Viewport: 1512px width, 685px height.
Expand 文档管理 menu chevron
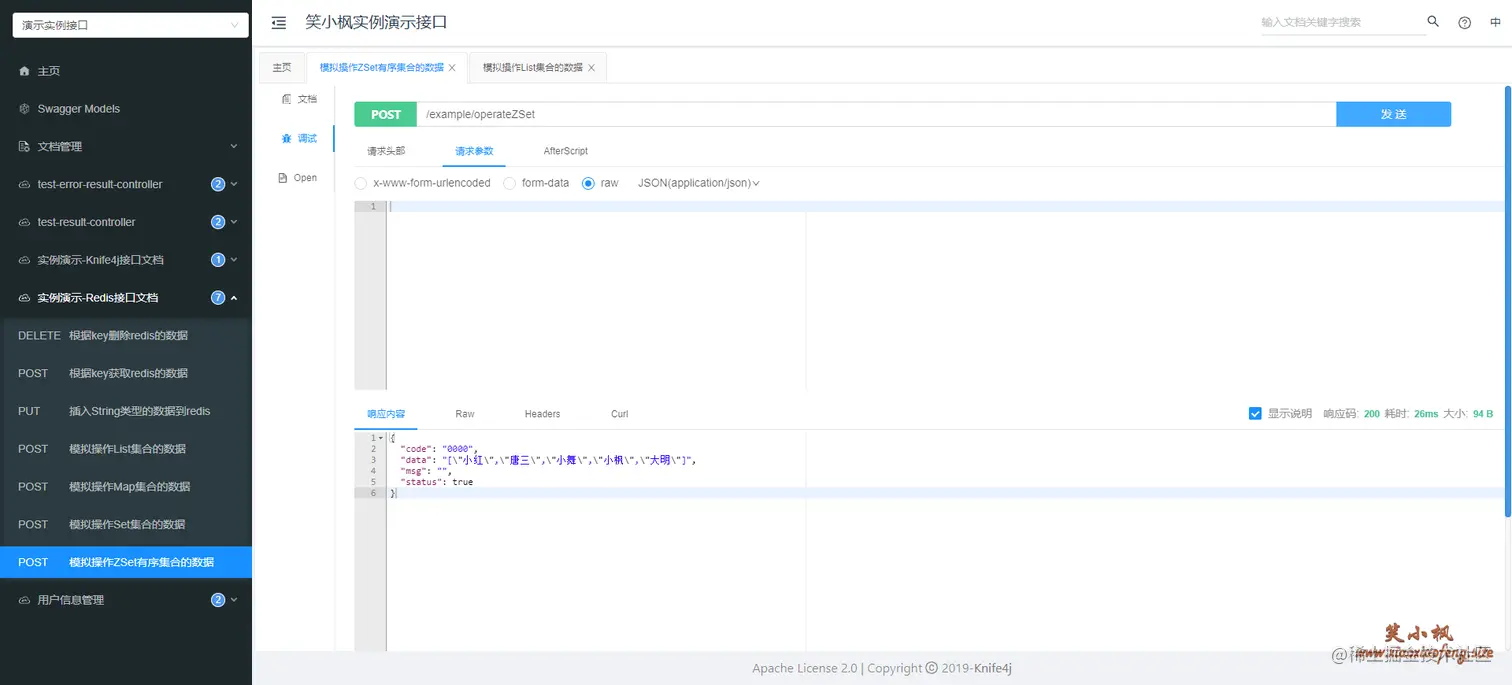[x=234, y=147]
